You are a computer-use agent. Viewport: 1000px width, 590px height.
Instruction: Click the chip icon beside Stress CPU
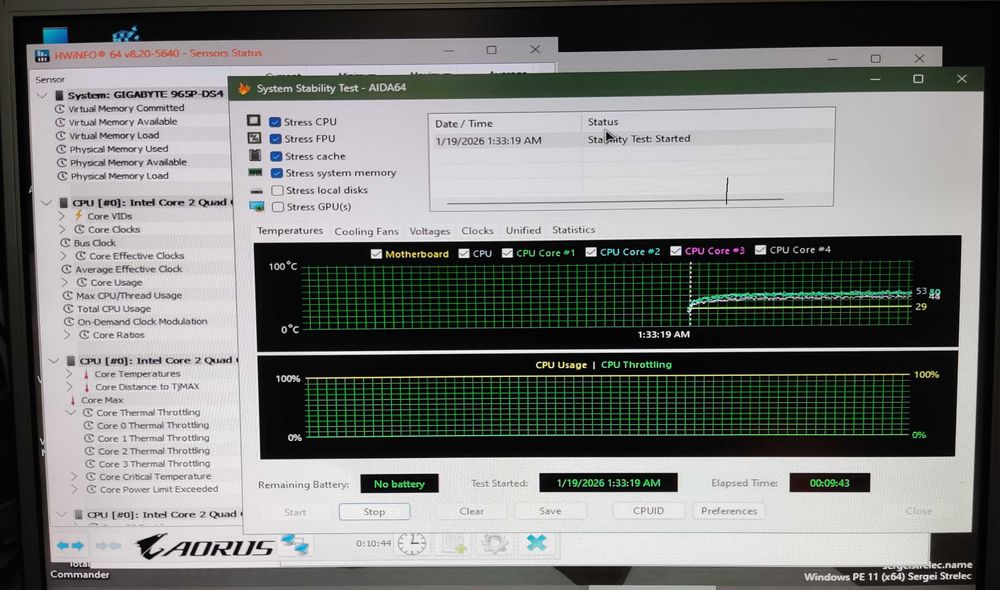(x=254, y=121)
